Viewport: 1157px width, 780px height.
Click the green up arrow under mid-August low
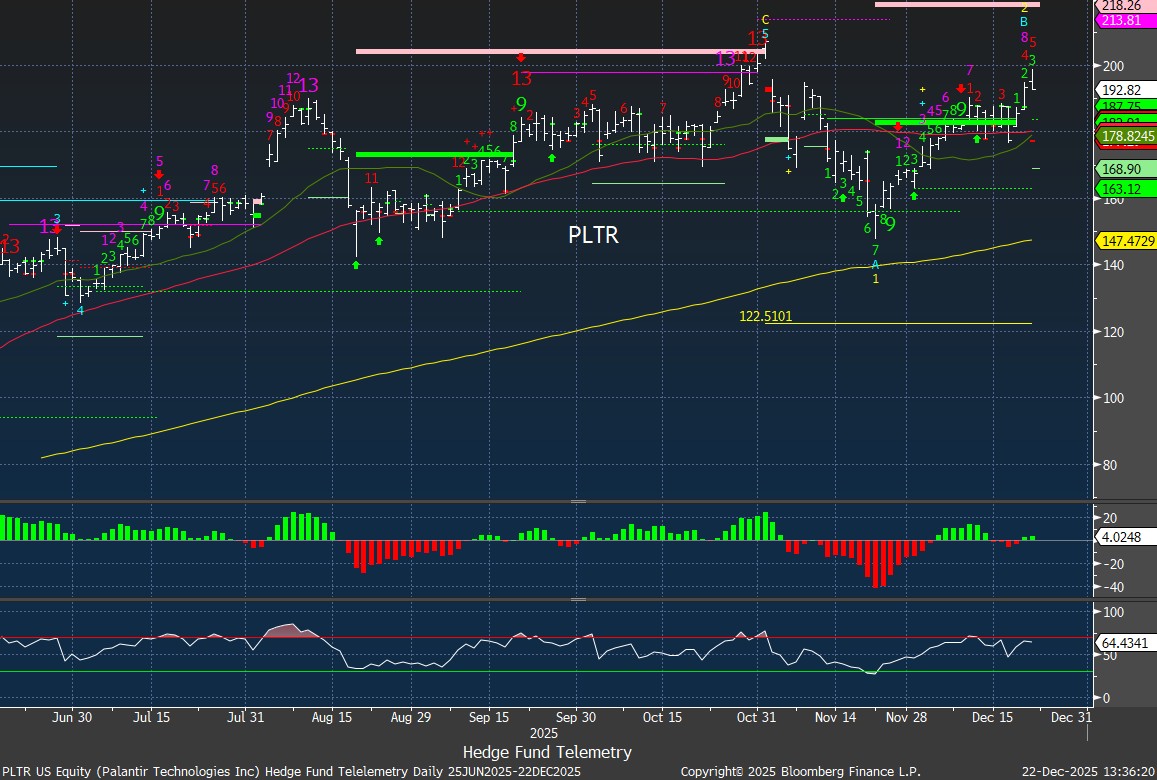click(x=356, y=264)
